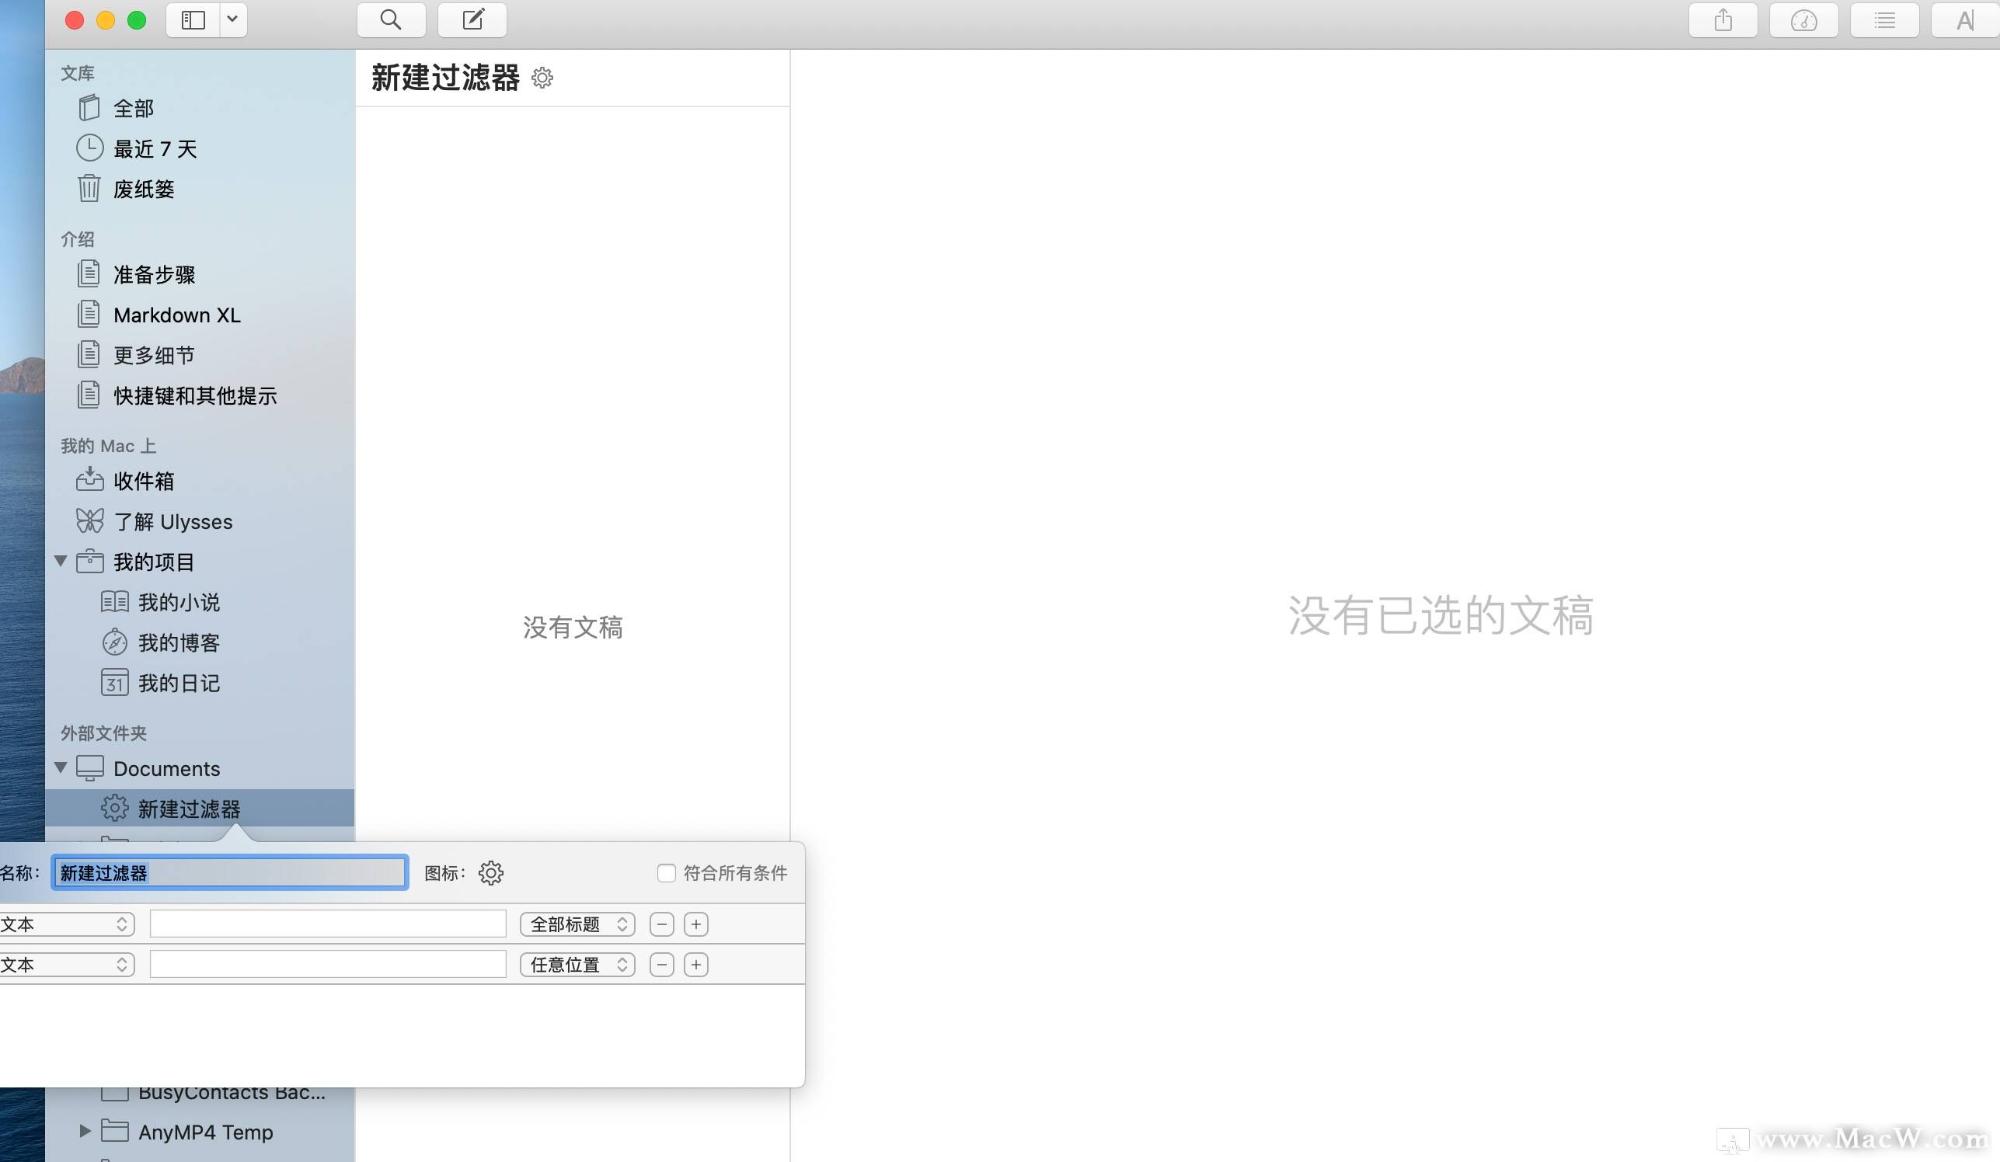Expand the AnyMP4 Temp folder

[84, 1131]
